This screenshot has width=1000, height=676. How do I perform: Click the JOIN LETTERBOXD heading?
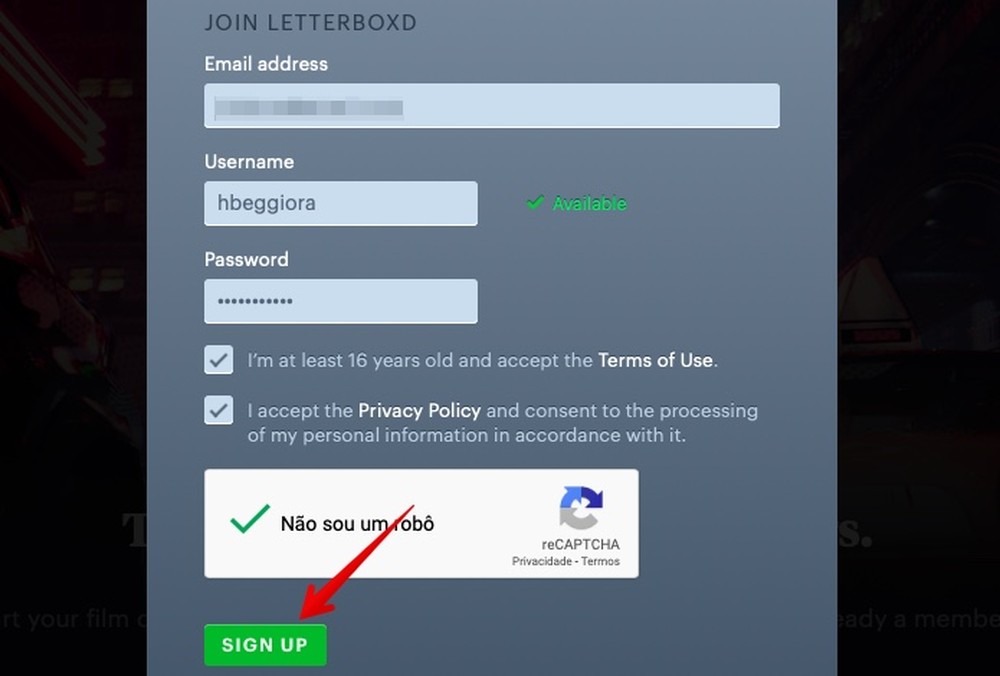point(310,22)
